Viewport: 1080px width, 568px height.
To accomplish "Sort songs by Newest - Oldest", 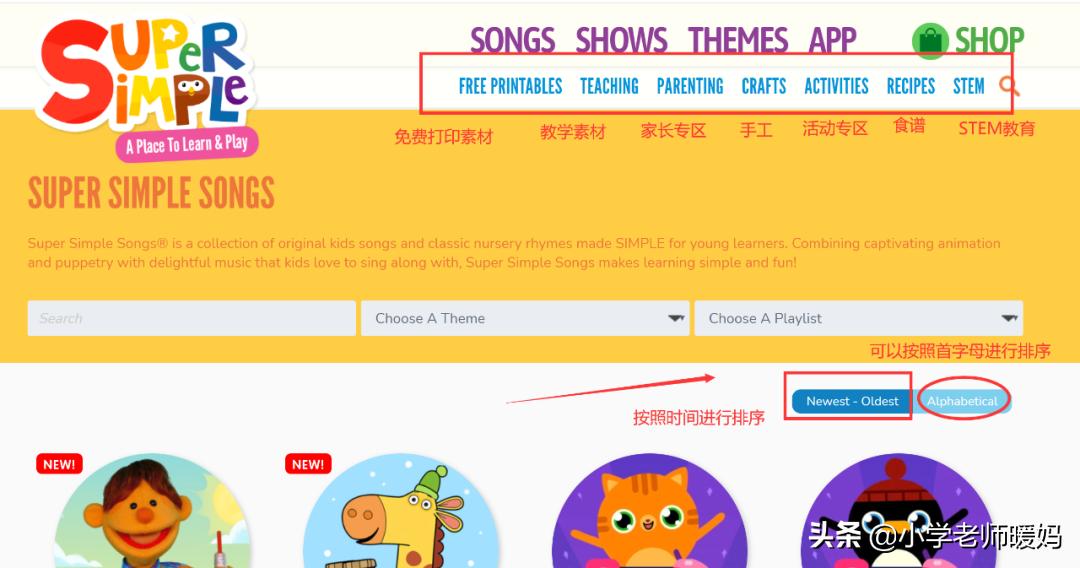I will click(852, 401).
